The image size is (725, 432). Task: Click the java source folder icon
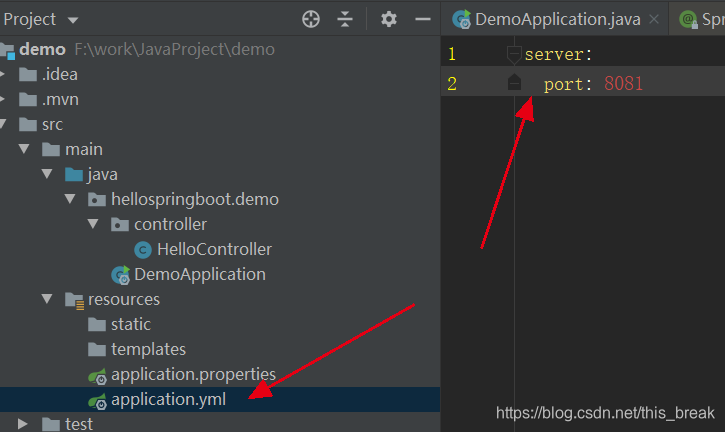(74, 174)
